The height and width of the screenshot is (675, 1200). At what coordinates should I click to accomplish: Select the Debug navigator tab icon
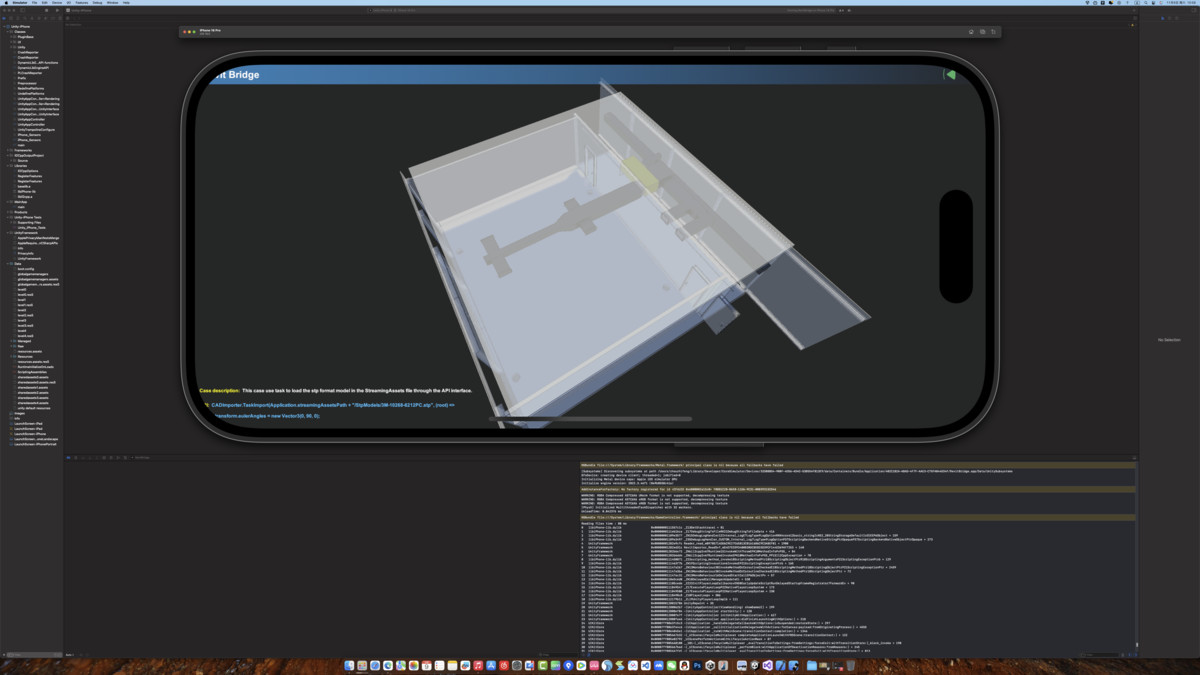[x=46, y=18]
